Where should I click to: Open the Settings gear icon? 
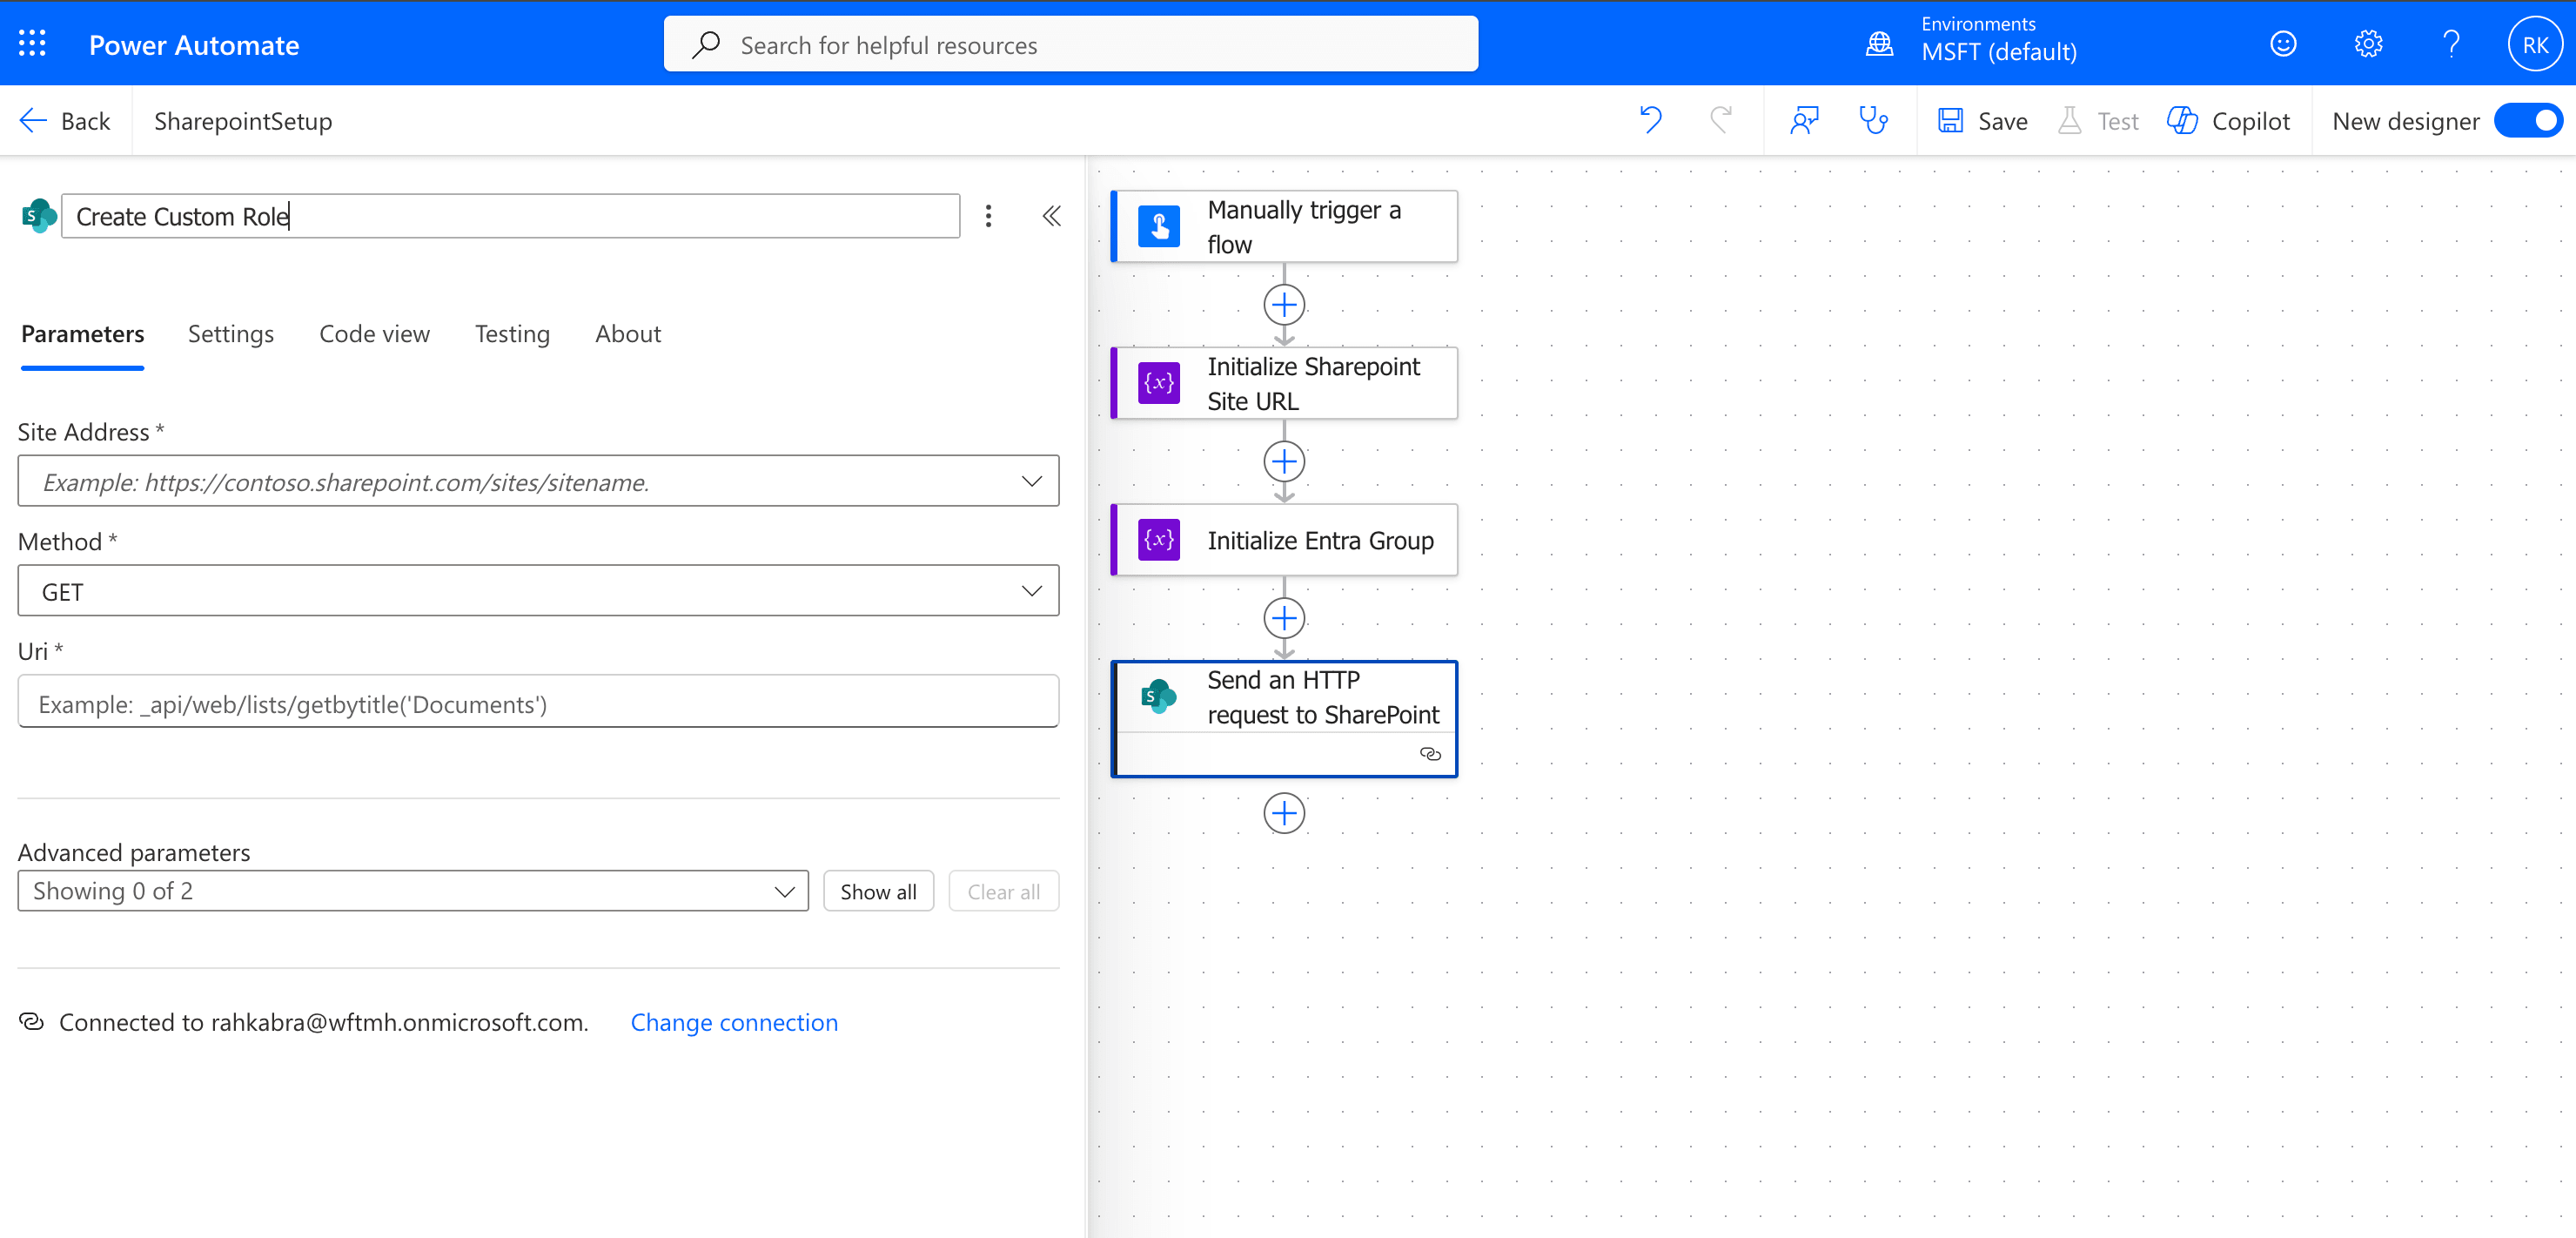[x=2368, y=44]
